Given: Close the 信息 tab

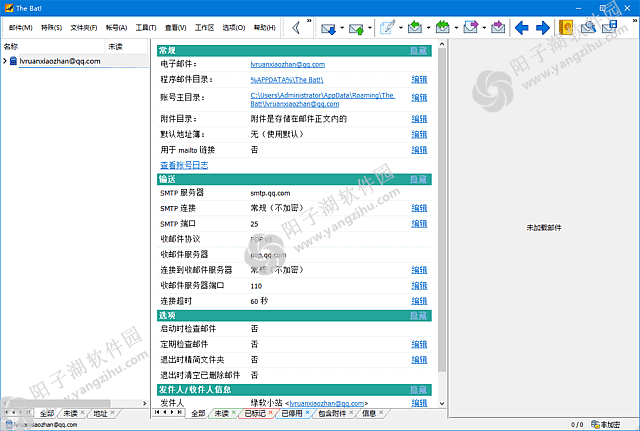Looking at the screenshot, I should pyautogui.click(x=381, y=413).
